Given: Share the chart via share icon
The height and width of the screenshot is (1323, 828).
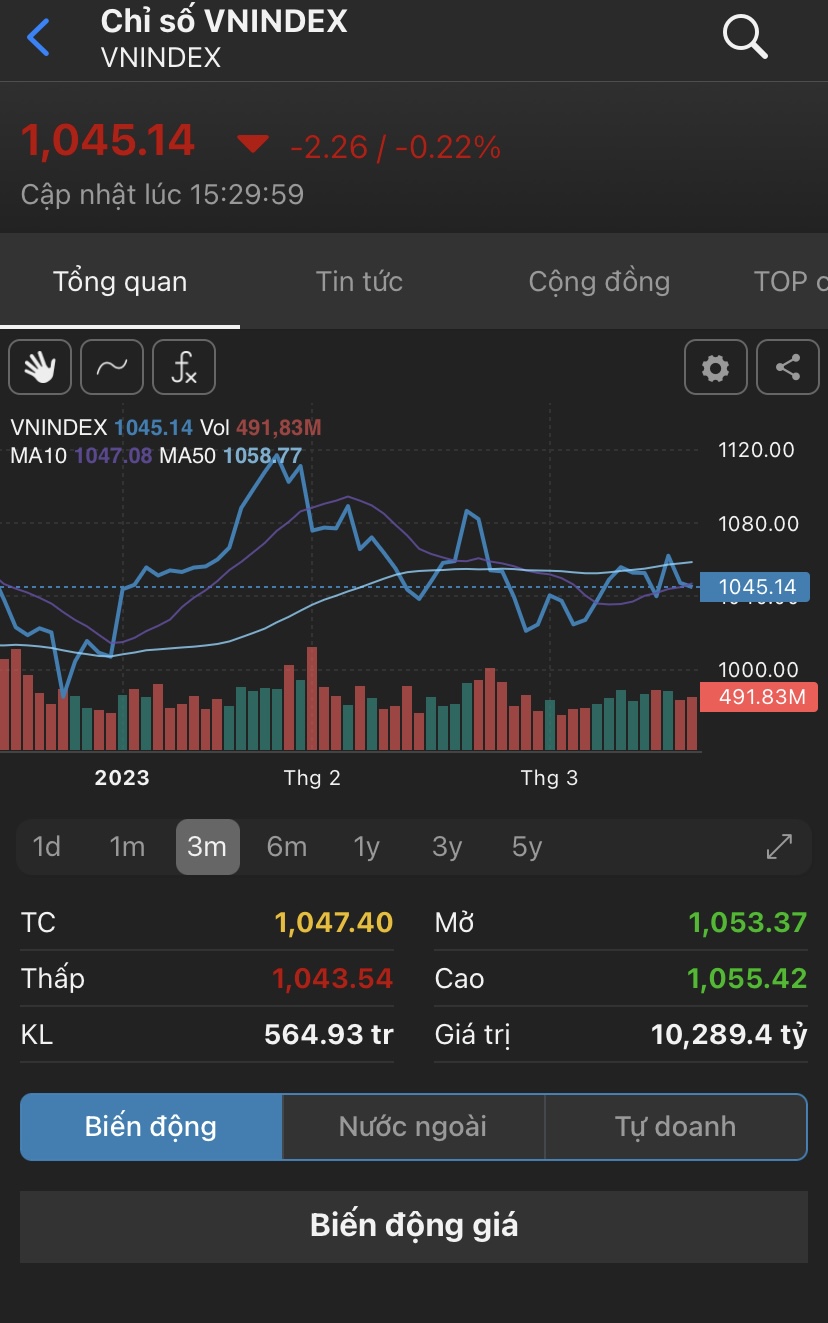Looking at the screenshot, I should [788, 367].
